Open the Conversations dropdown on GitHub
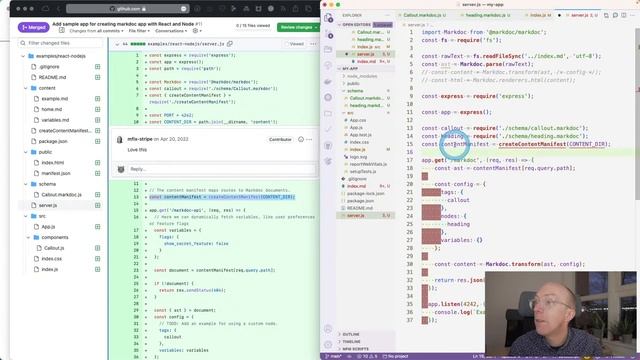Screen dimensions: 640x360 [x=171, y=31]
